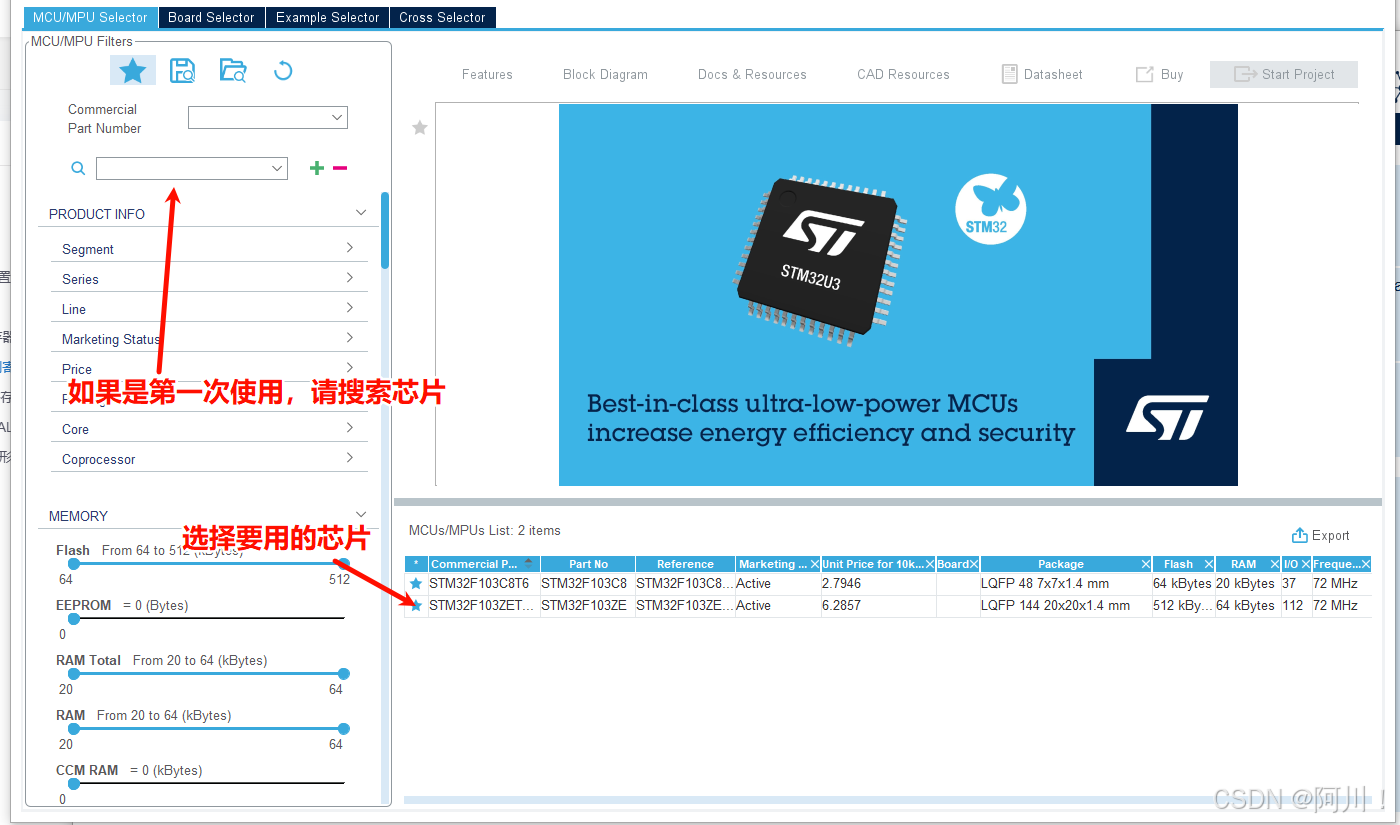Open the Features tab
The height and width of the screenshot is (825, 1400).
(487, 74)
